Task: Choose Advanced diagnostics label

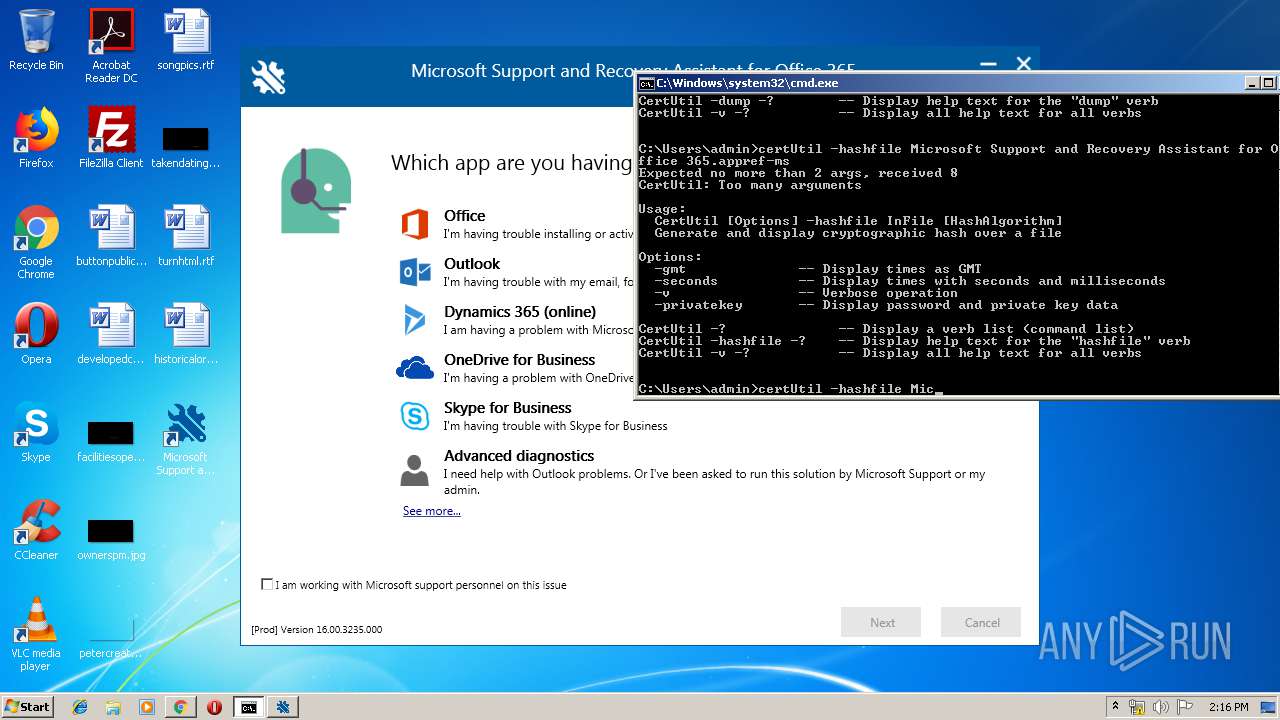Action: pos(519,456)
